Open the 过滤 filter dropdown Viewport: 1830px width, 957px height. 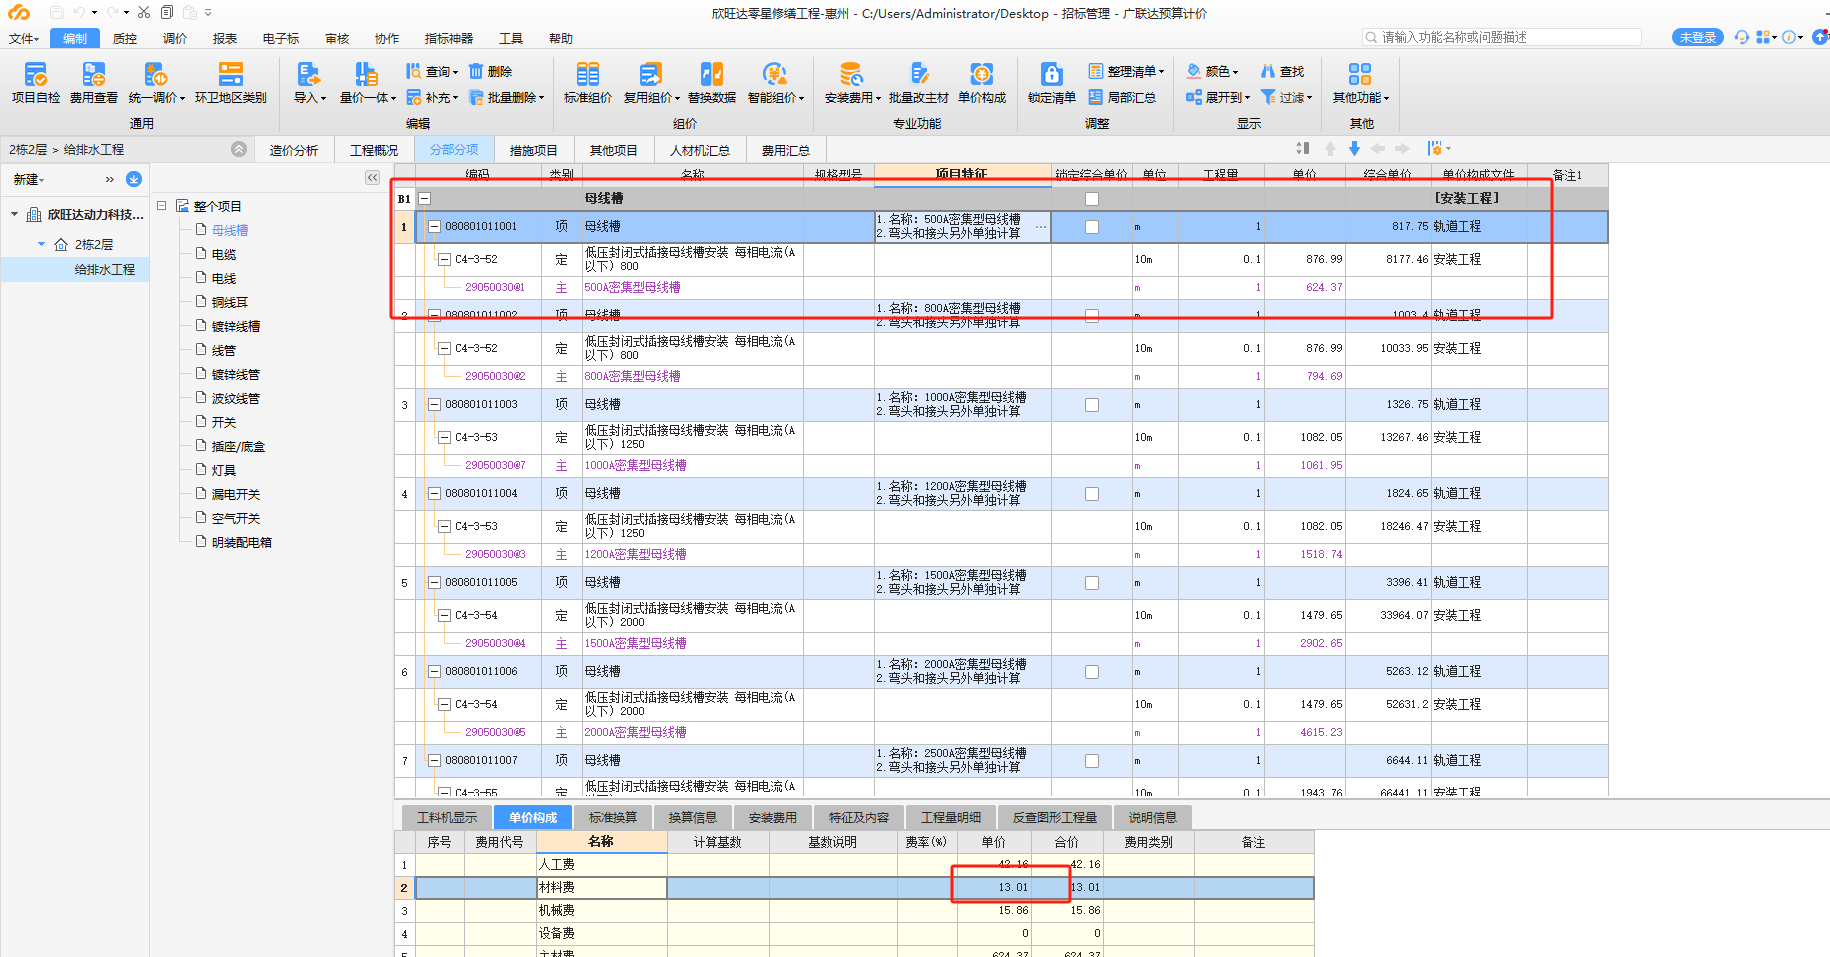pyautogui.click(x=1287, y=97)
